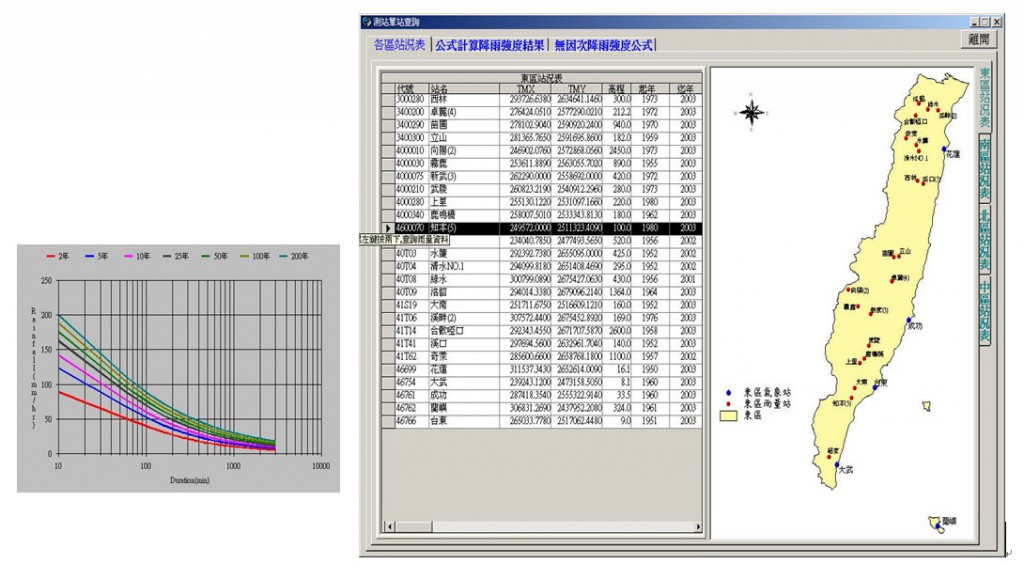Click the window title bar app icon

pos(366,22)
